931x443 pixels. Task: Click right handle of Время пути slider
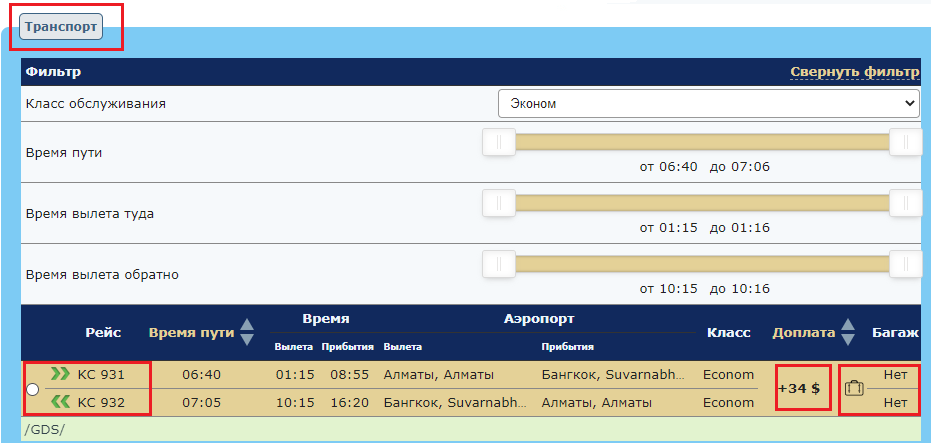point(905,142)
